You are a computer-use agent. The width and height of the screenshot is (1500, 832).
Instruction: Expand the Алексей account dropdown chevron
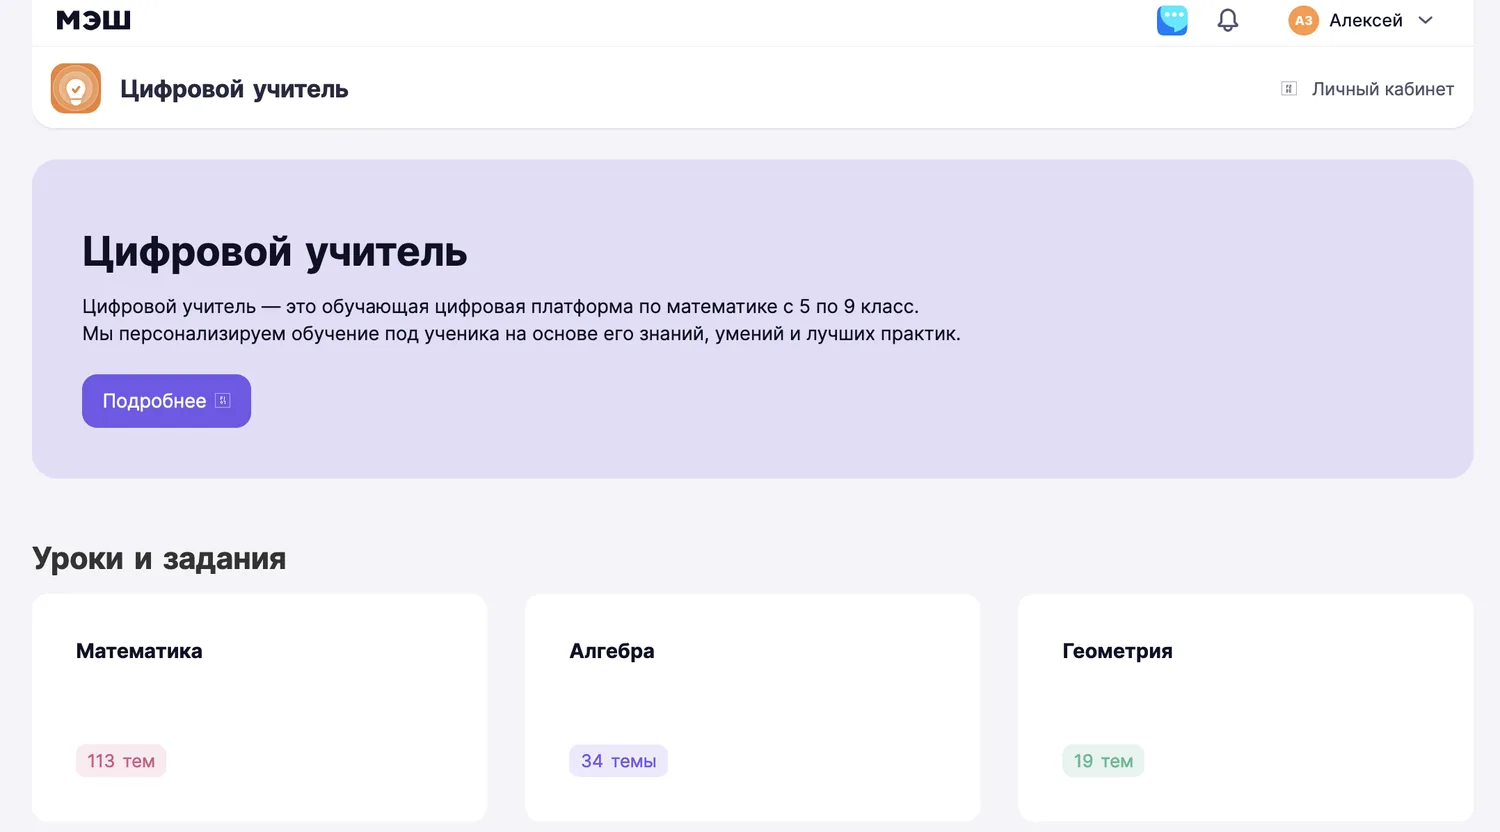pyautogui.click(x=1426, y=20)
